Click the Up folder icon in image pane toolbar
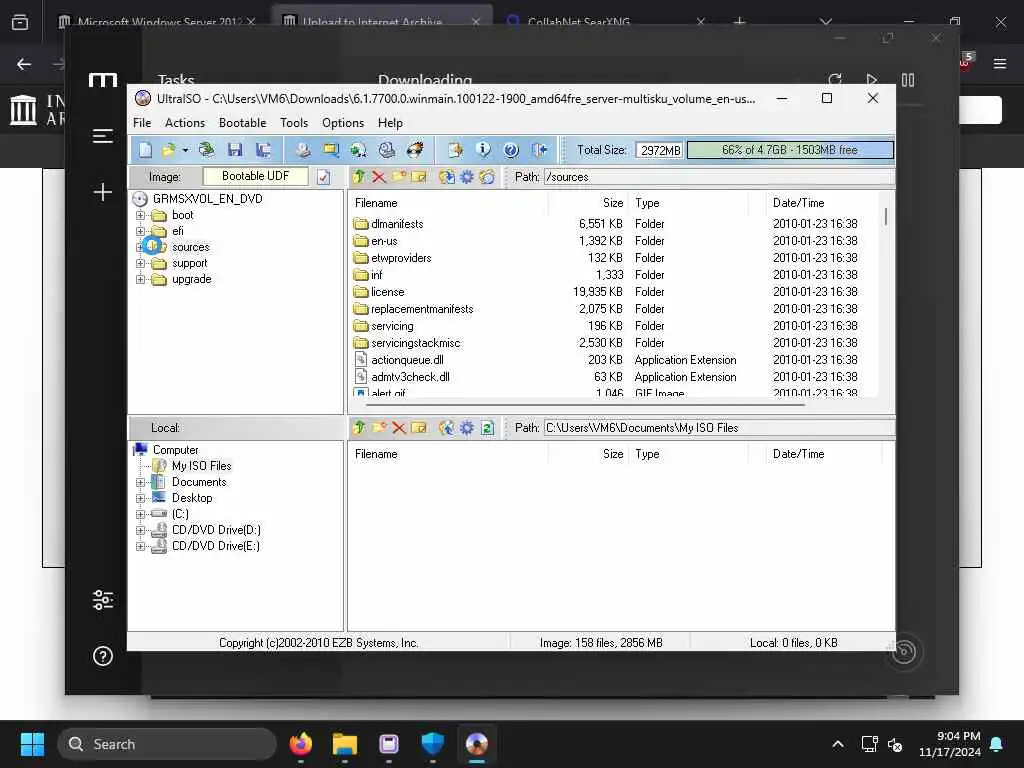This screenshot has width=1024, height=768. 359,177
